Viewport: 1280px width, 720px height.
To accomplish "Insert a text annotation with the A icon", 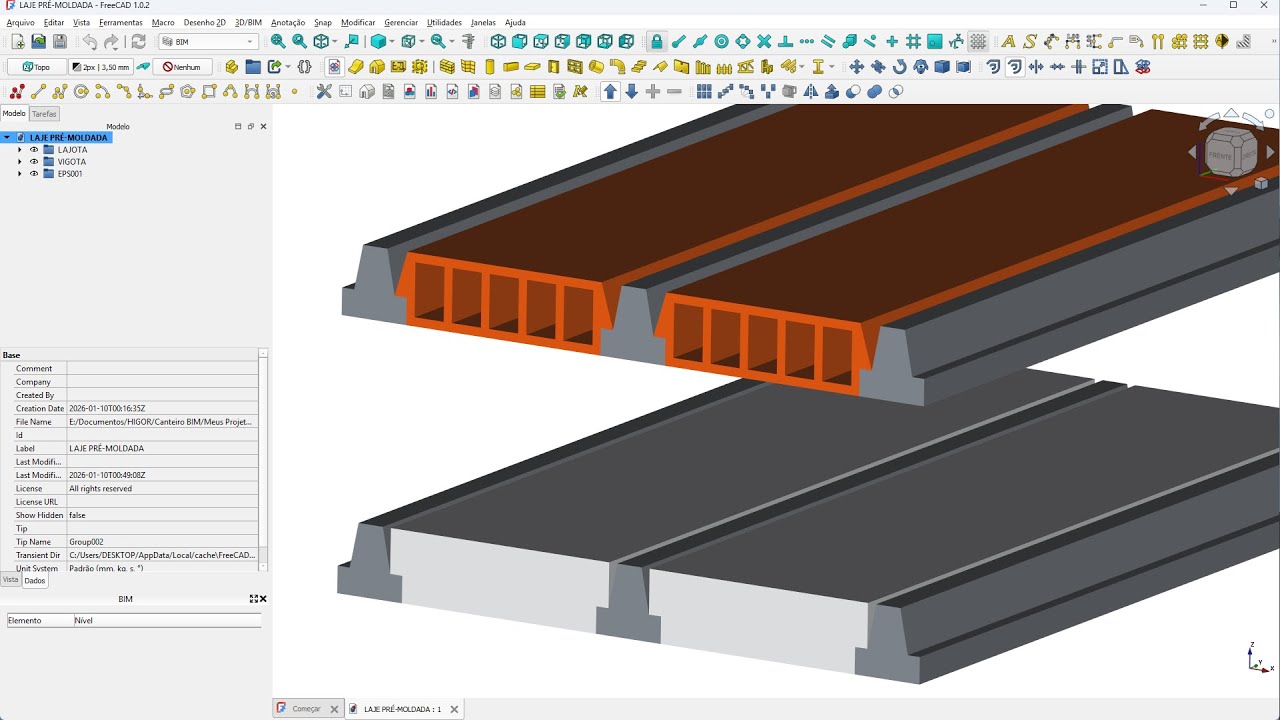I will [x=1008, y=42].
